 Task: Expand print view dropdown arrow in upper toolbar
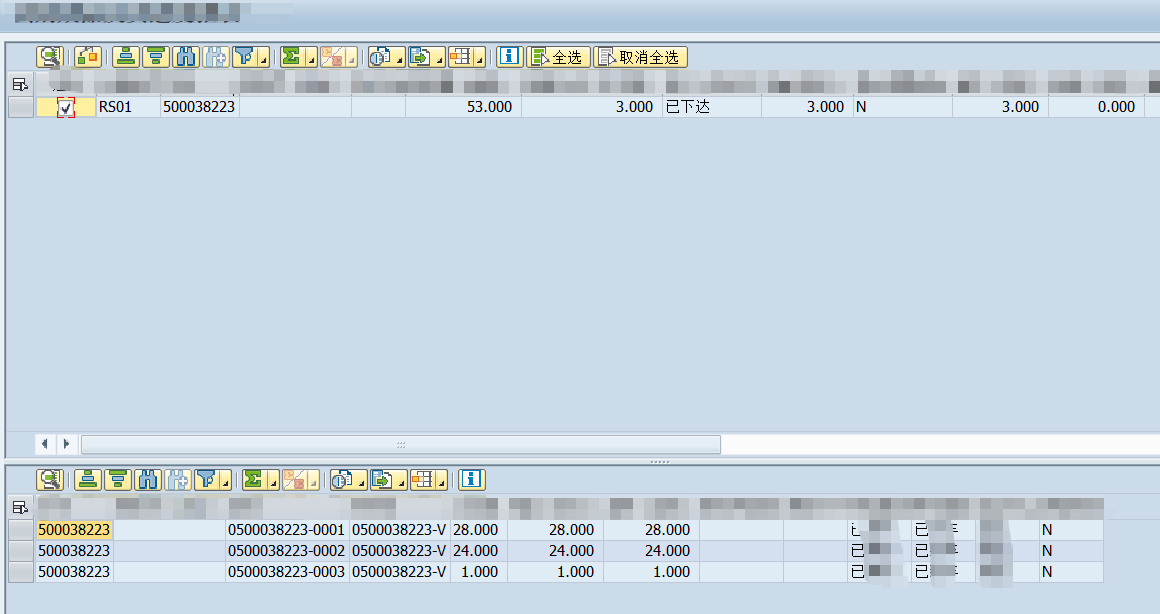coord(399,58)
